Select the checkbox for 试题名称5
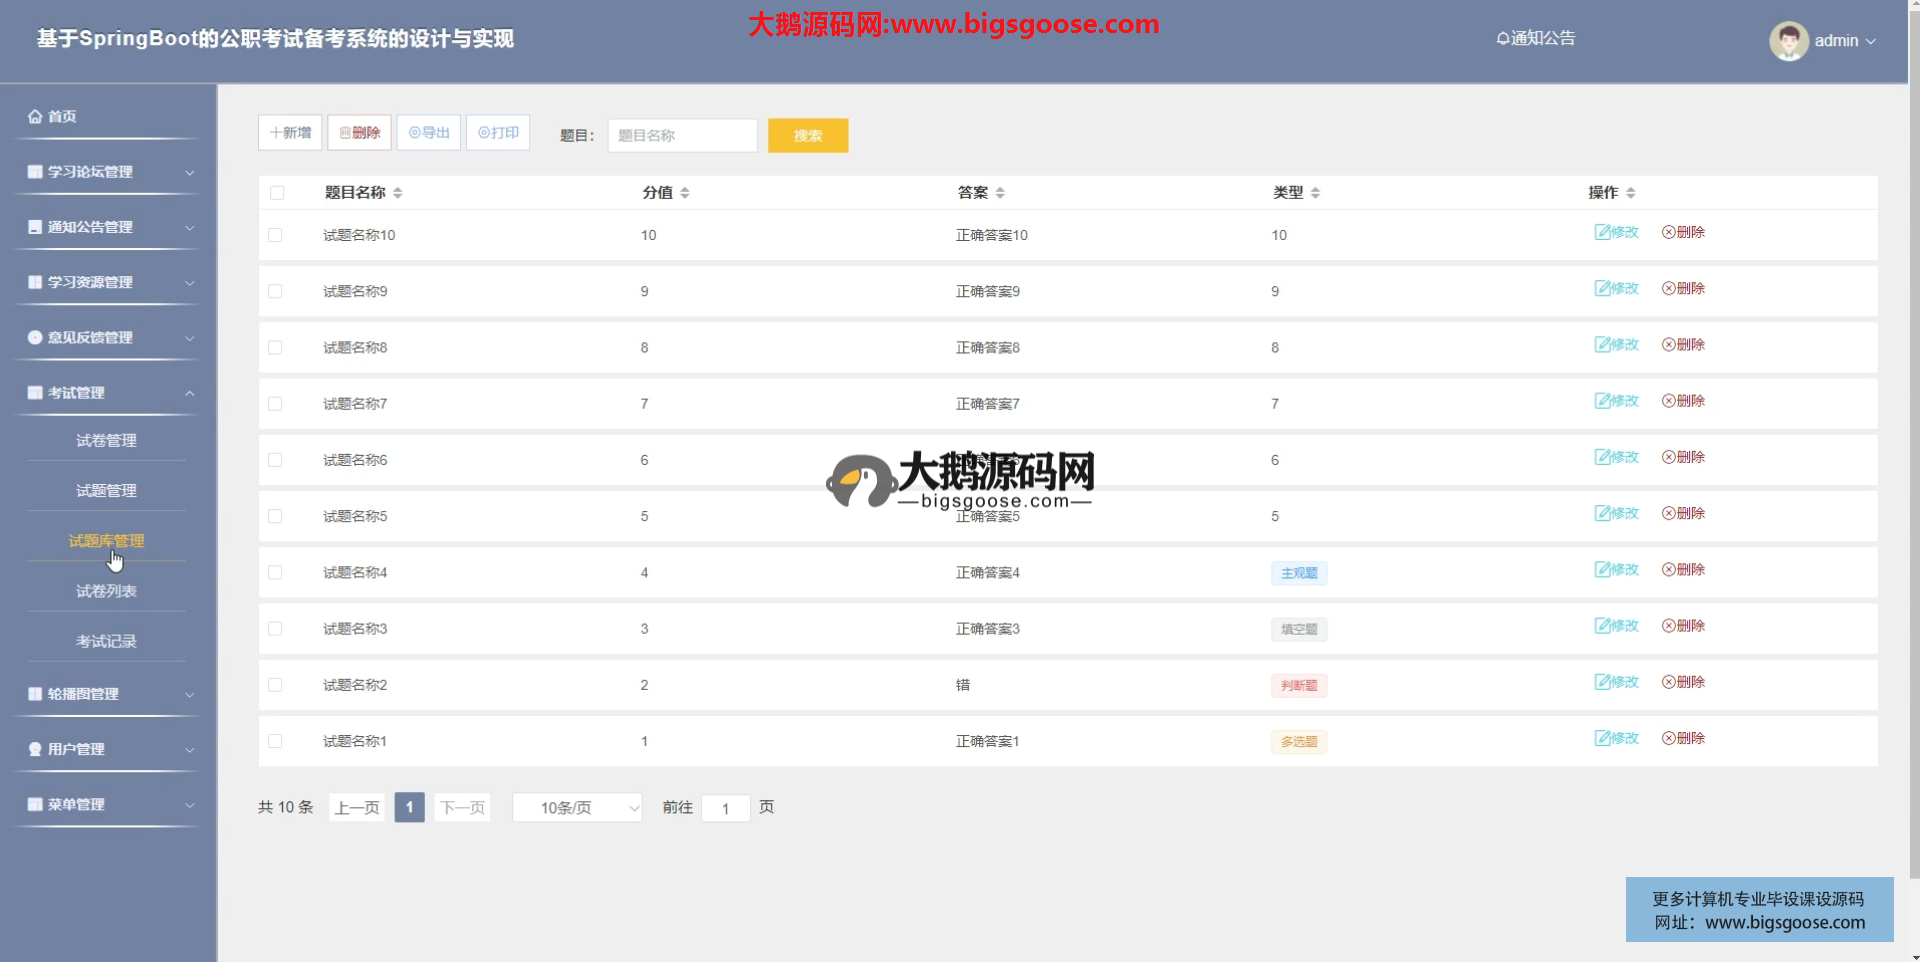1920x962 pixels. pyautogui.click(x=276, y=516)
